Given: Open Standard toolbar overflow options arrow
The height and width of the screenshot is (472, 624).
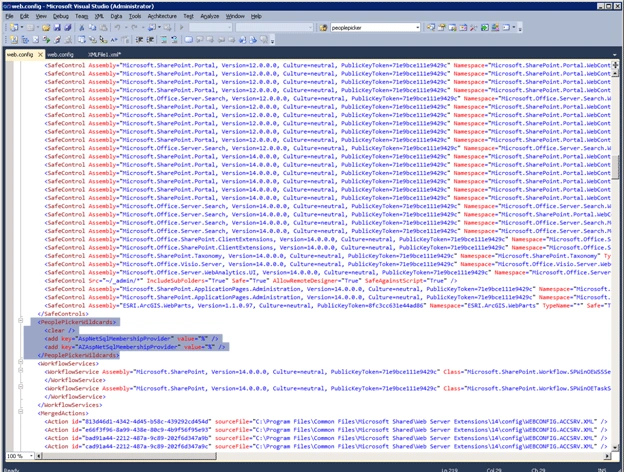Looking at the screenshot, I should 520,28.
